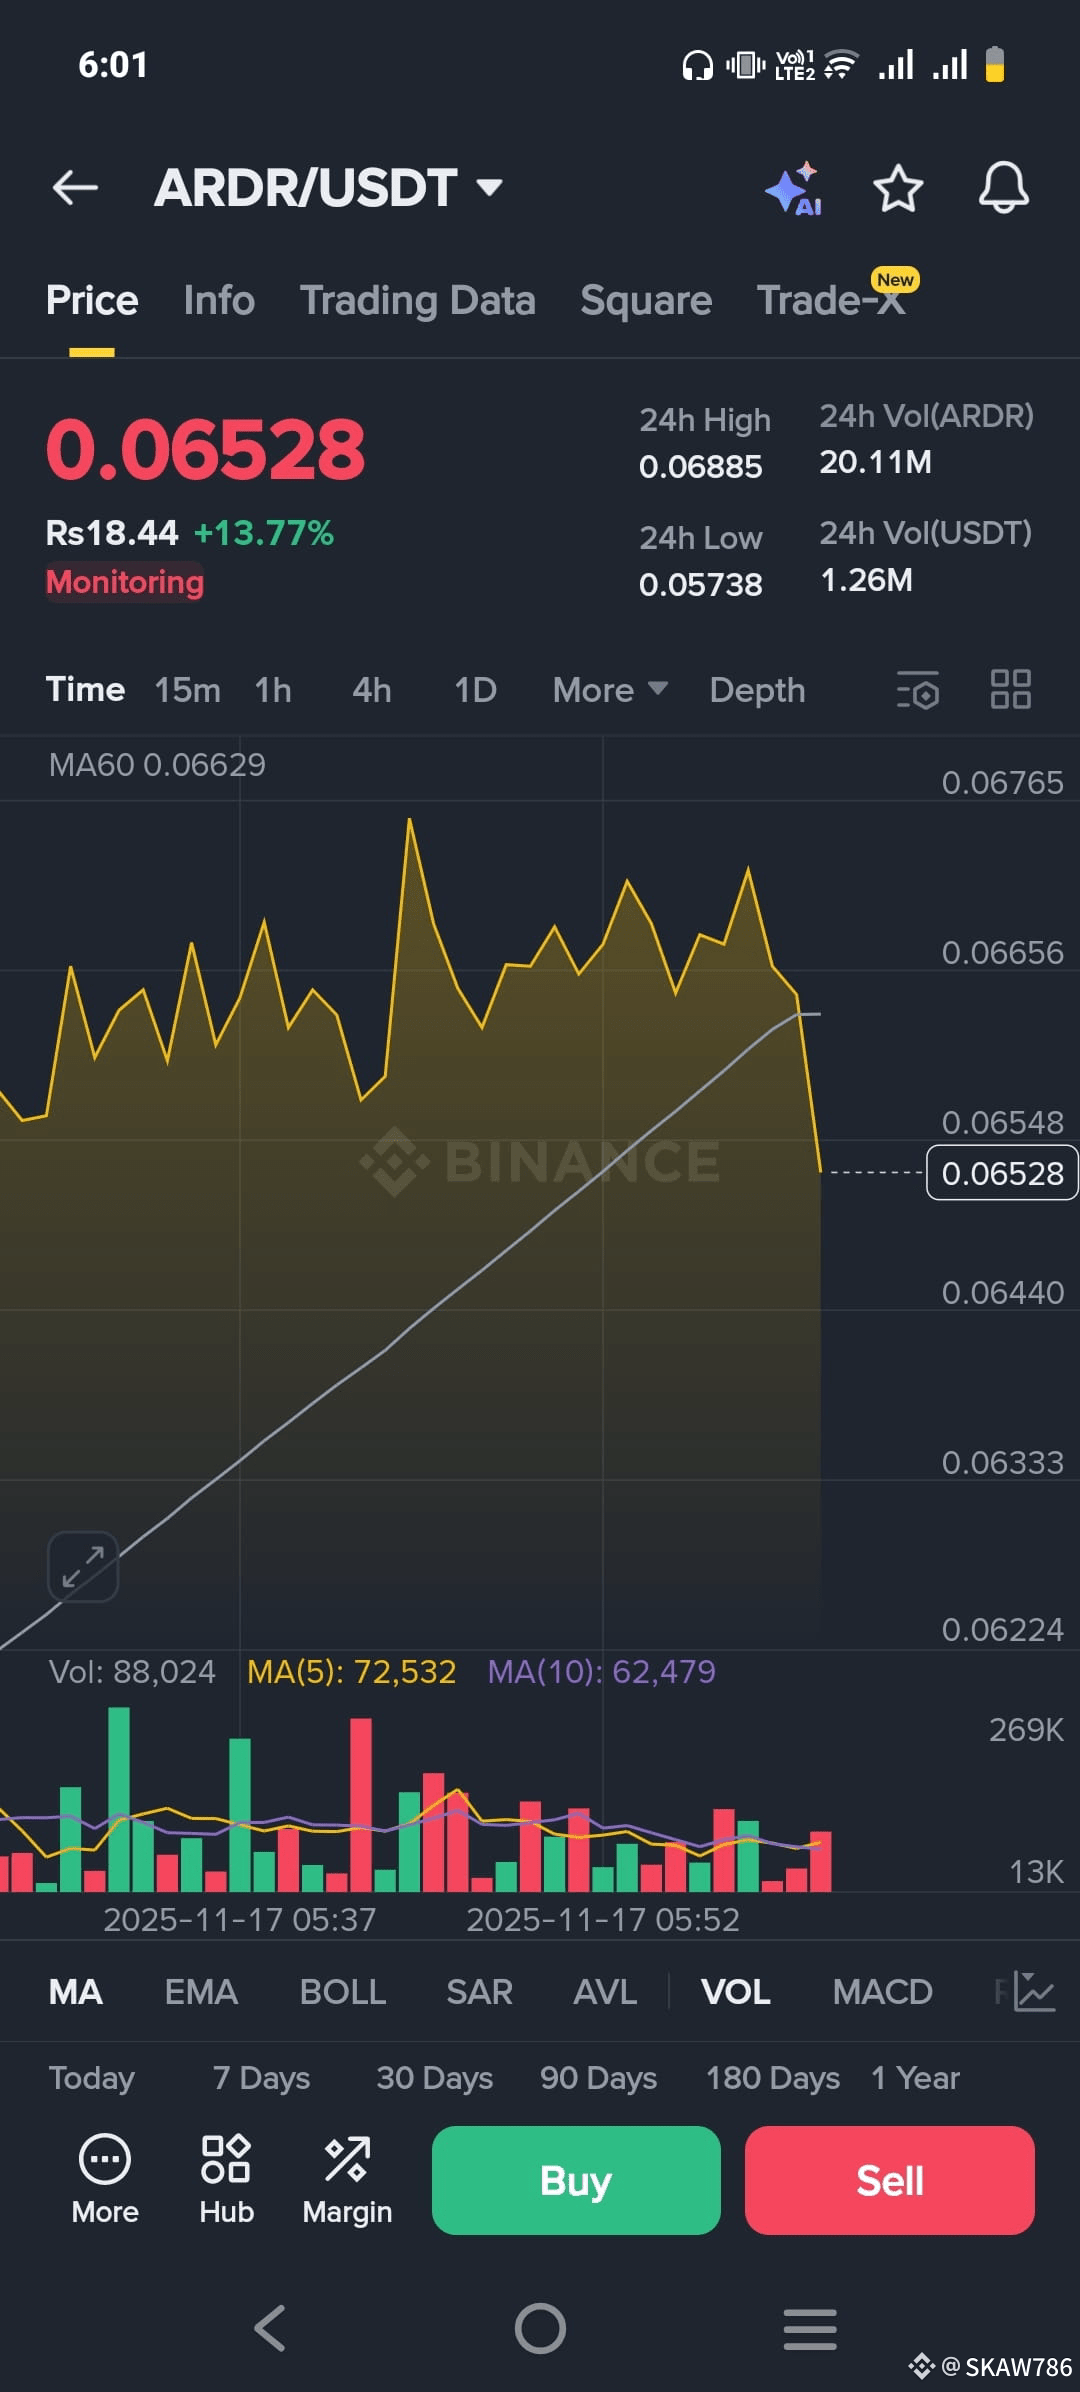The width and height of the screenshot is (1080, 2392).
Task: Tap the +13.77% change value
Action: [264, 533]
